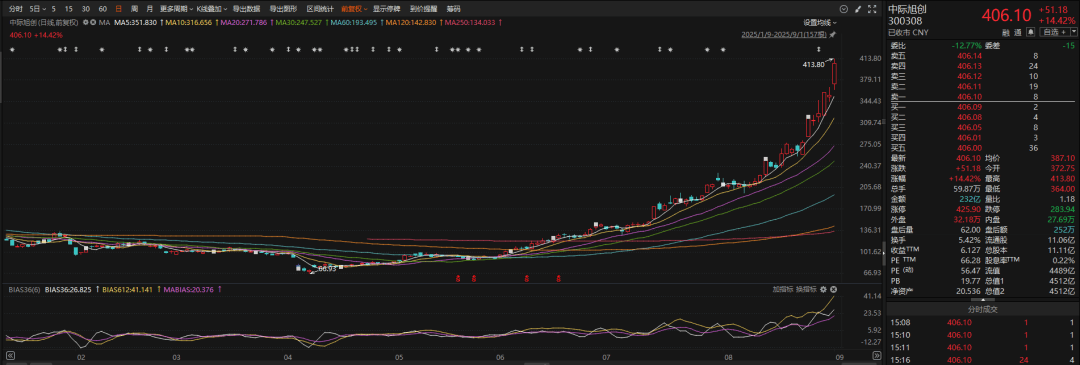Viewport: 1080px width, 365px height.
Task: Click the clock-style circle icon above the chart
Action: point(844,9)
